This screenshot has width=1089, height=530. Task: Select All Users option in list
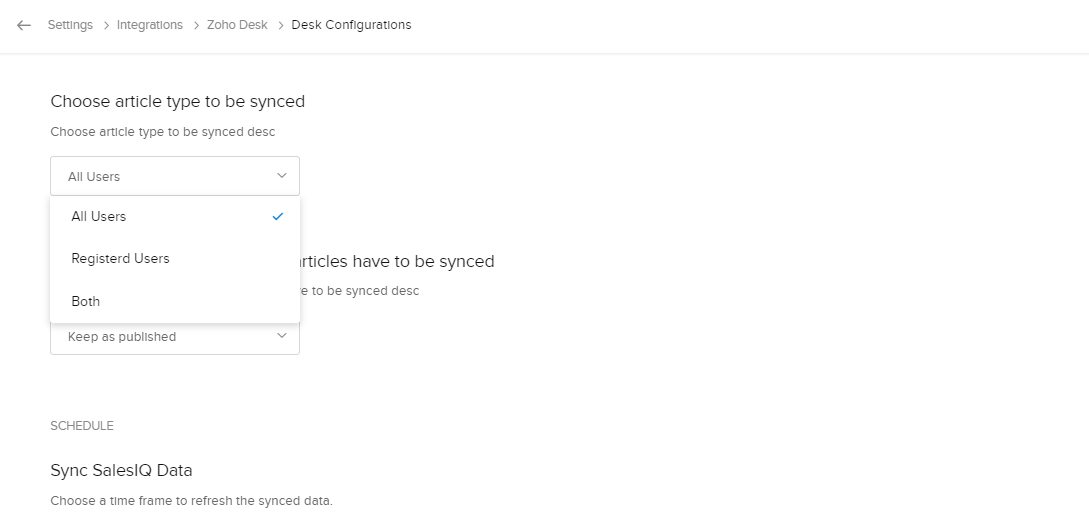(x=99, y=216)
